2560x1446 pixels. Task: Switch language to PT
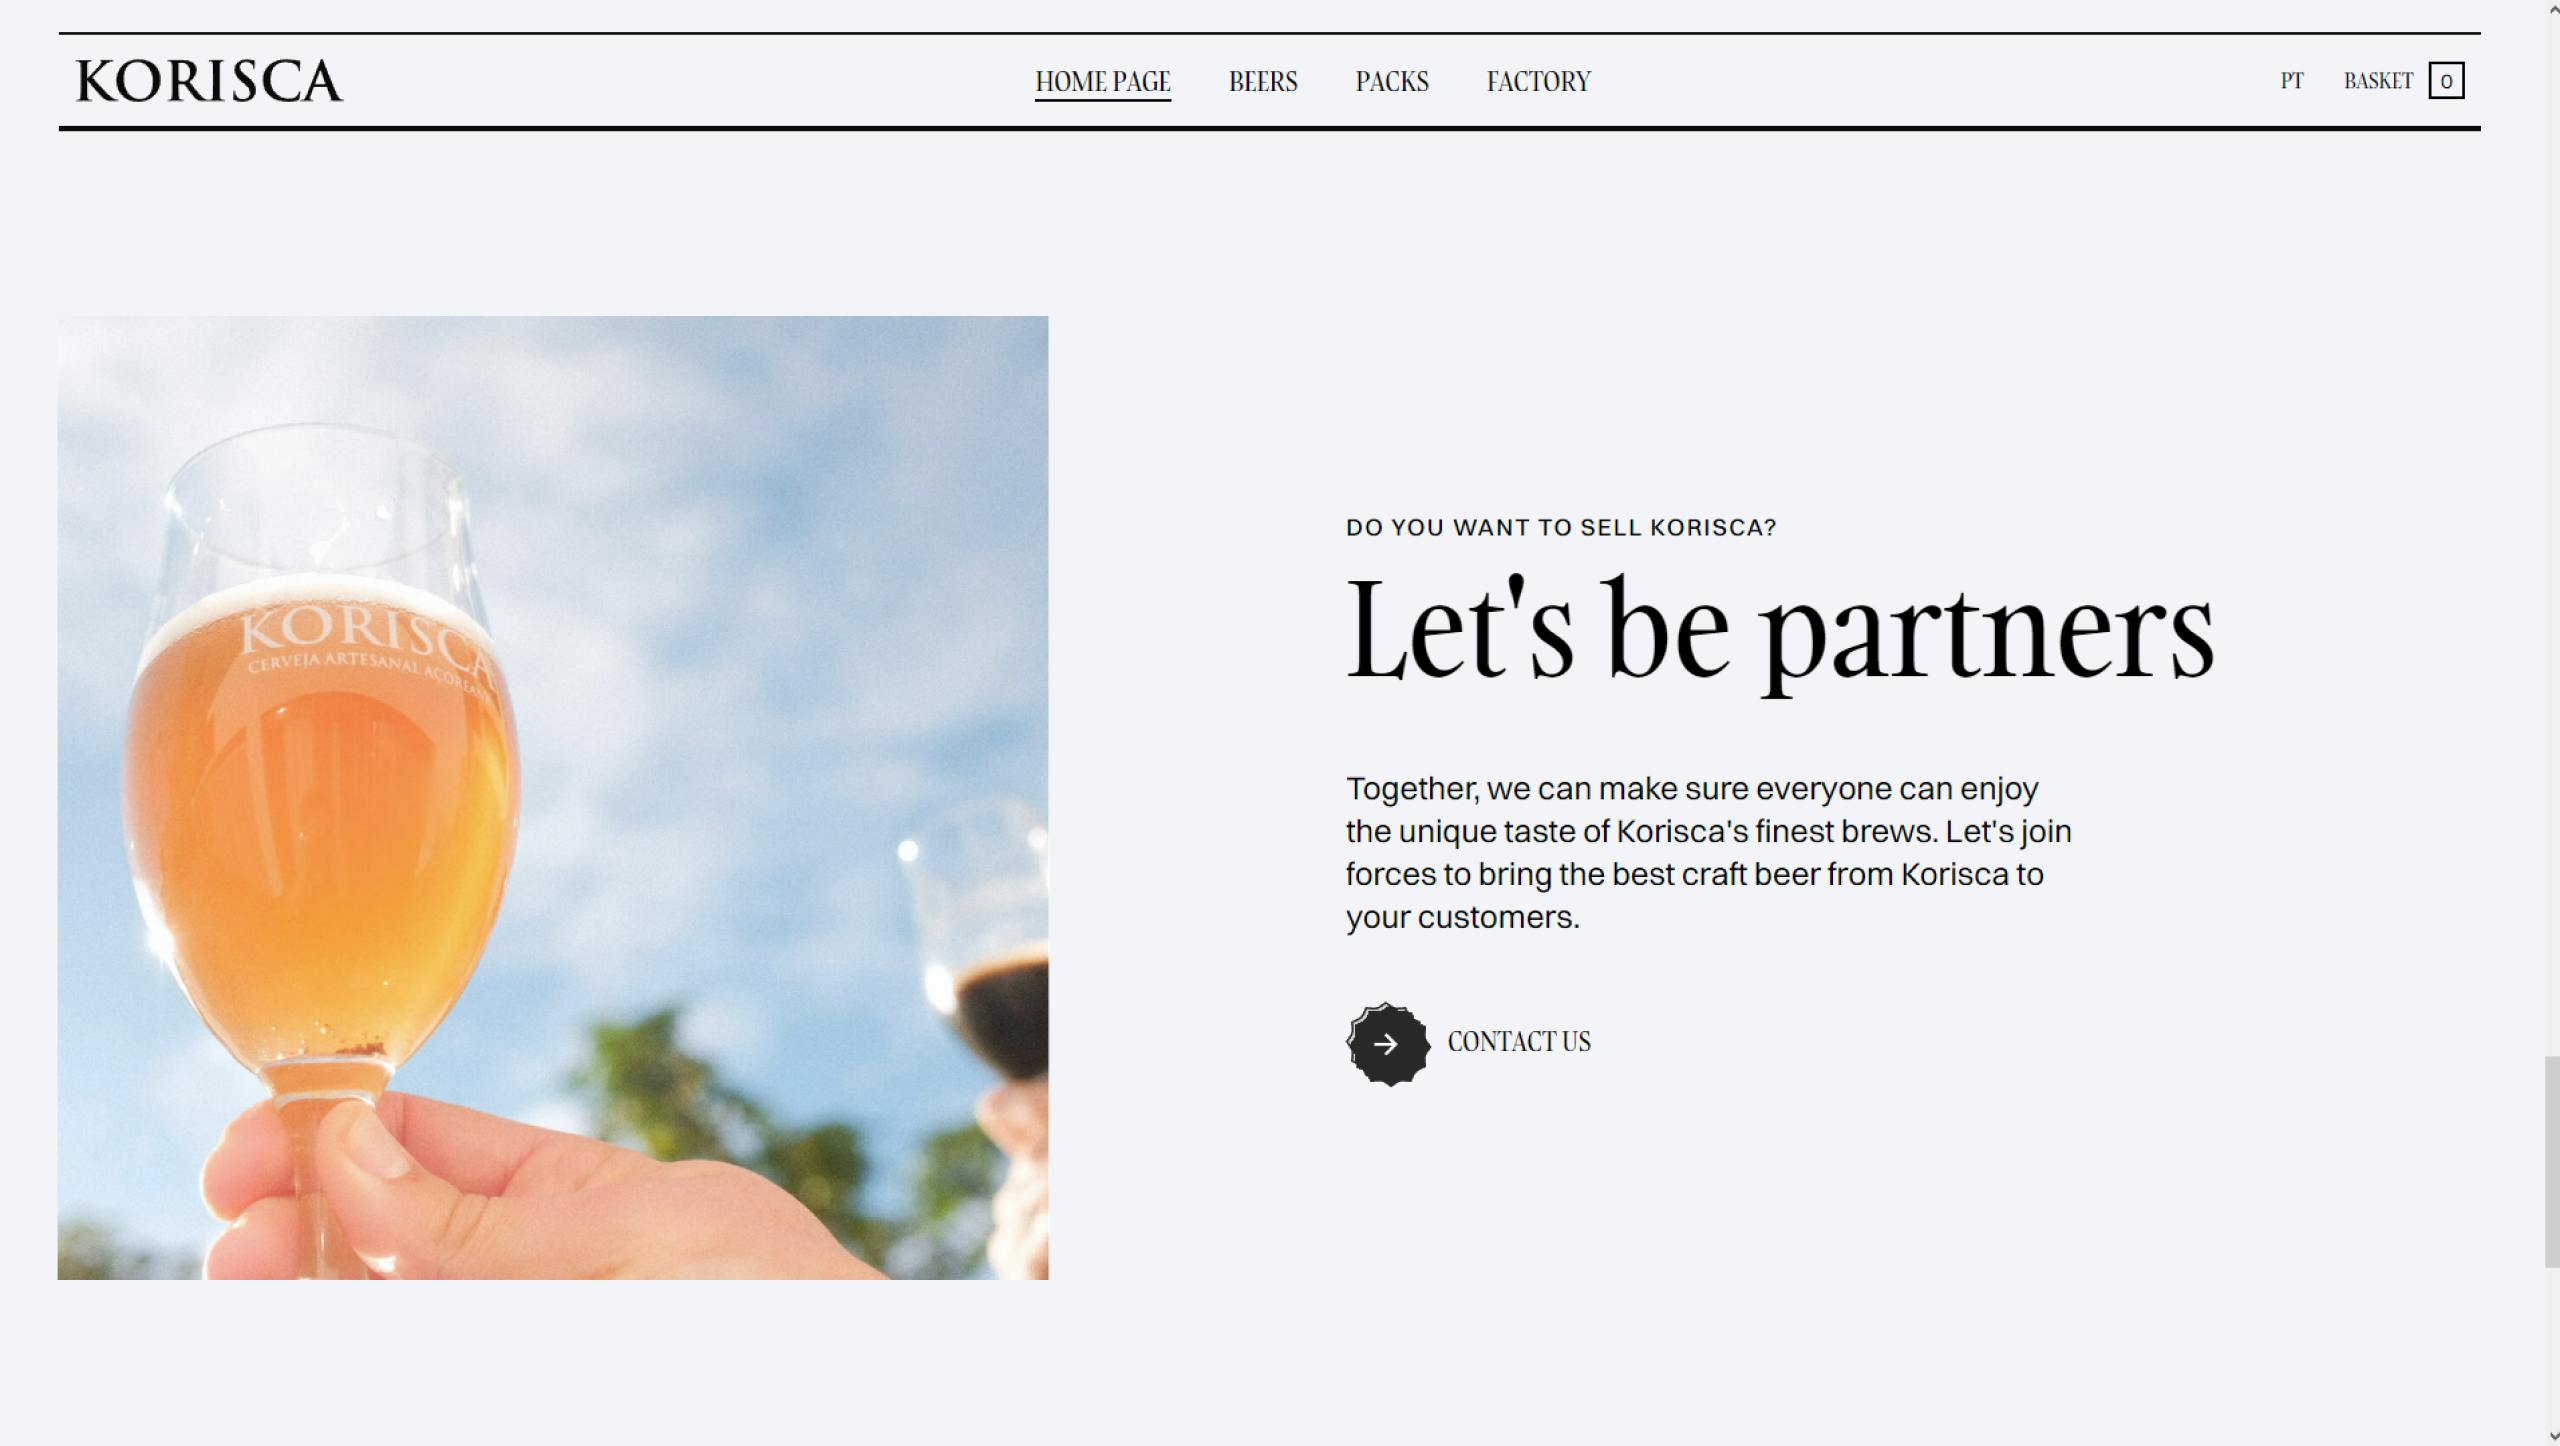click(2291, 81)
